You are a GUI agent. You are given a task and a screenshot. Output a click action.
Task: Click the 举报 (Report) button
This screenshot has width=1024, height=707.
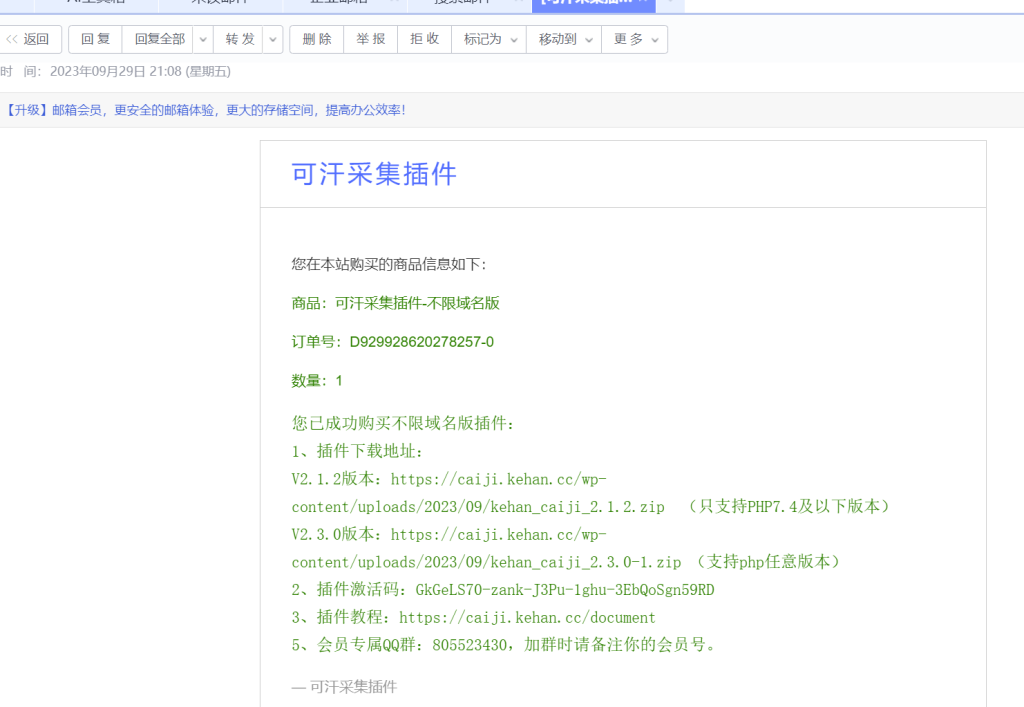[370, 39]
